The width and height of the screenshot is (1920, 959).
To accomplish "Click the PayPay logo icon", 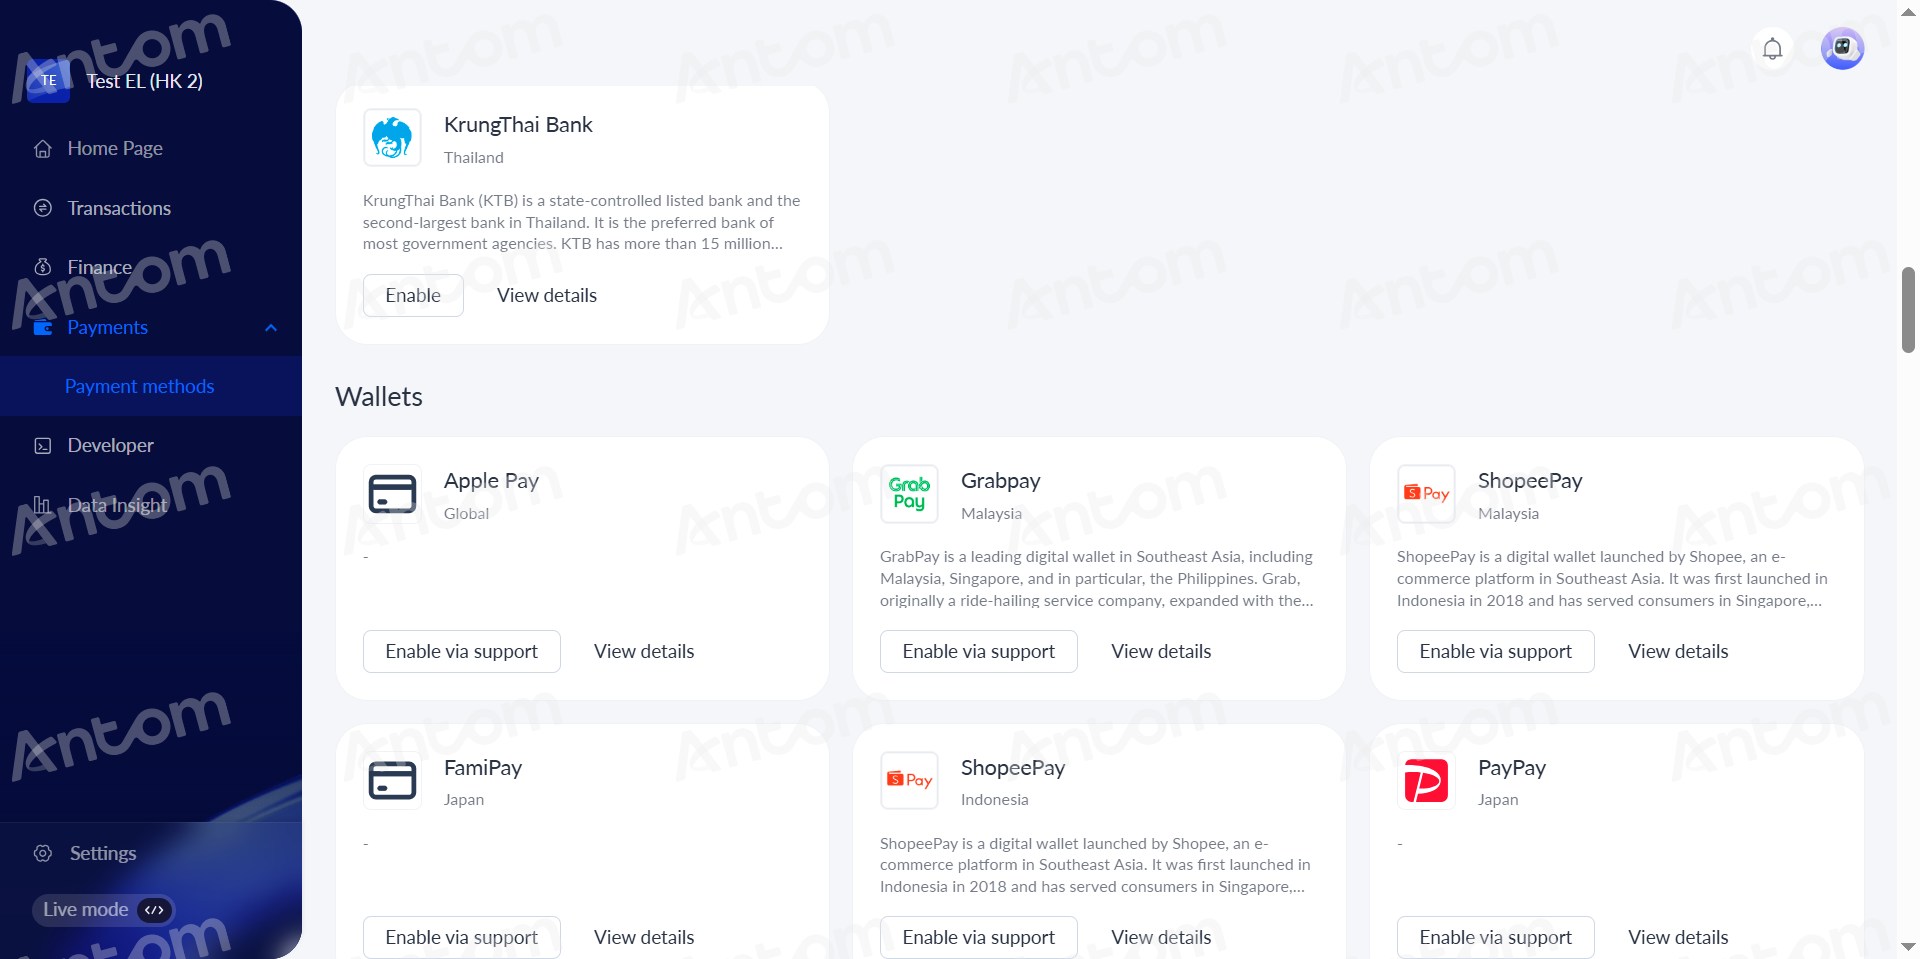I will click(1426, 781).
